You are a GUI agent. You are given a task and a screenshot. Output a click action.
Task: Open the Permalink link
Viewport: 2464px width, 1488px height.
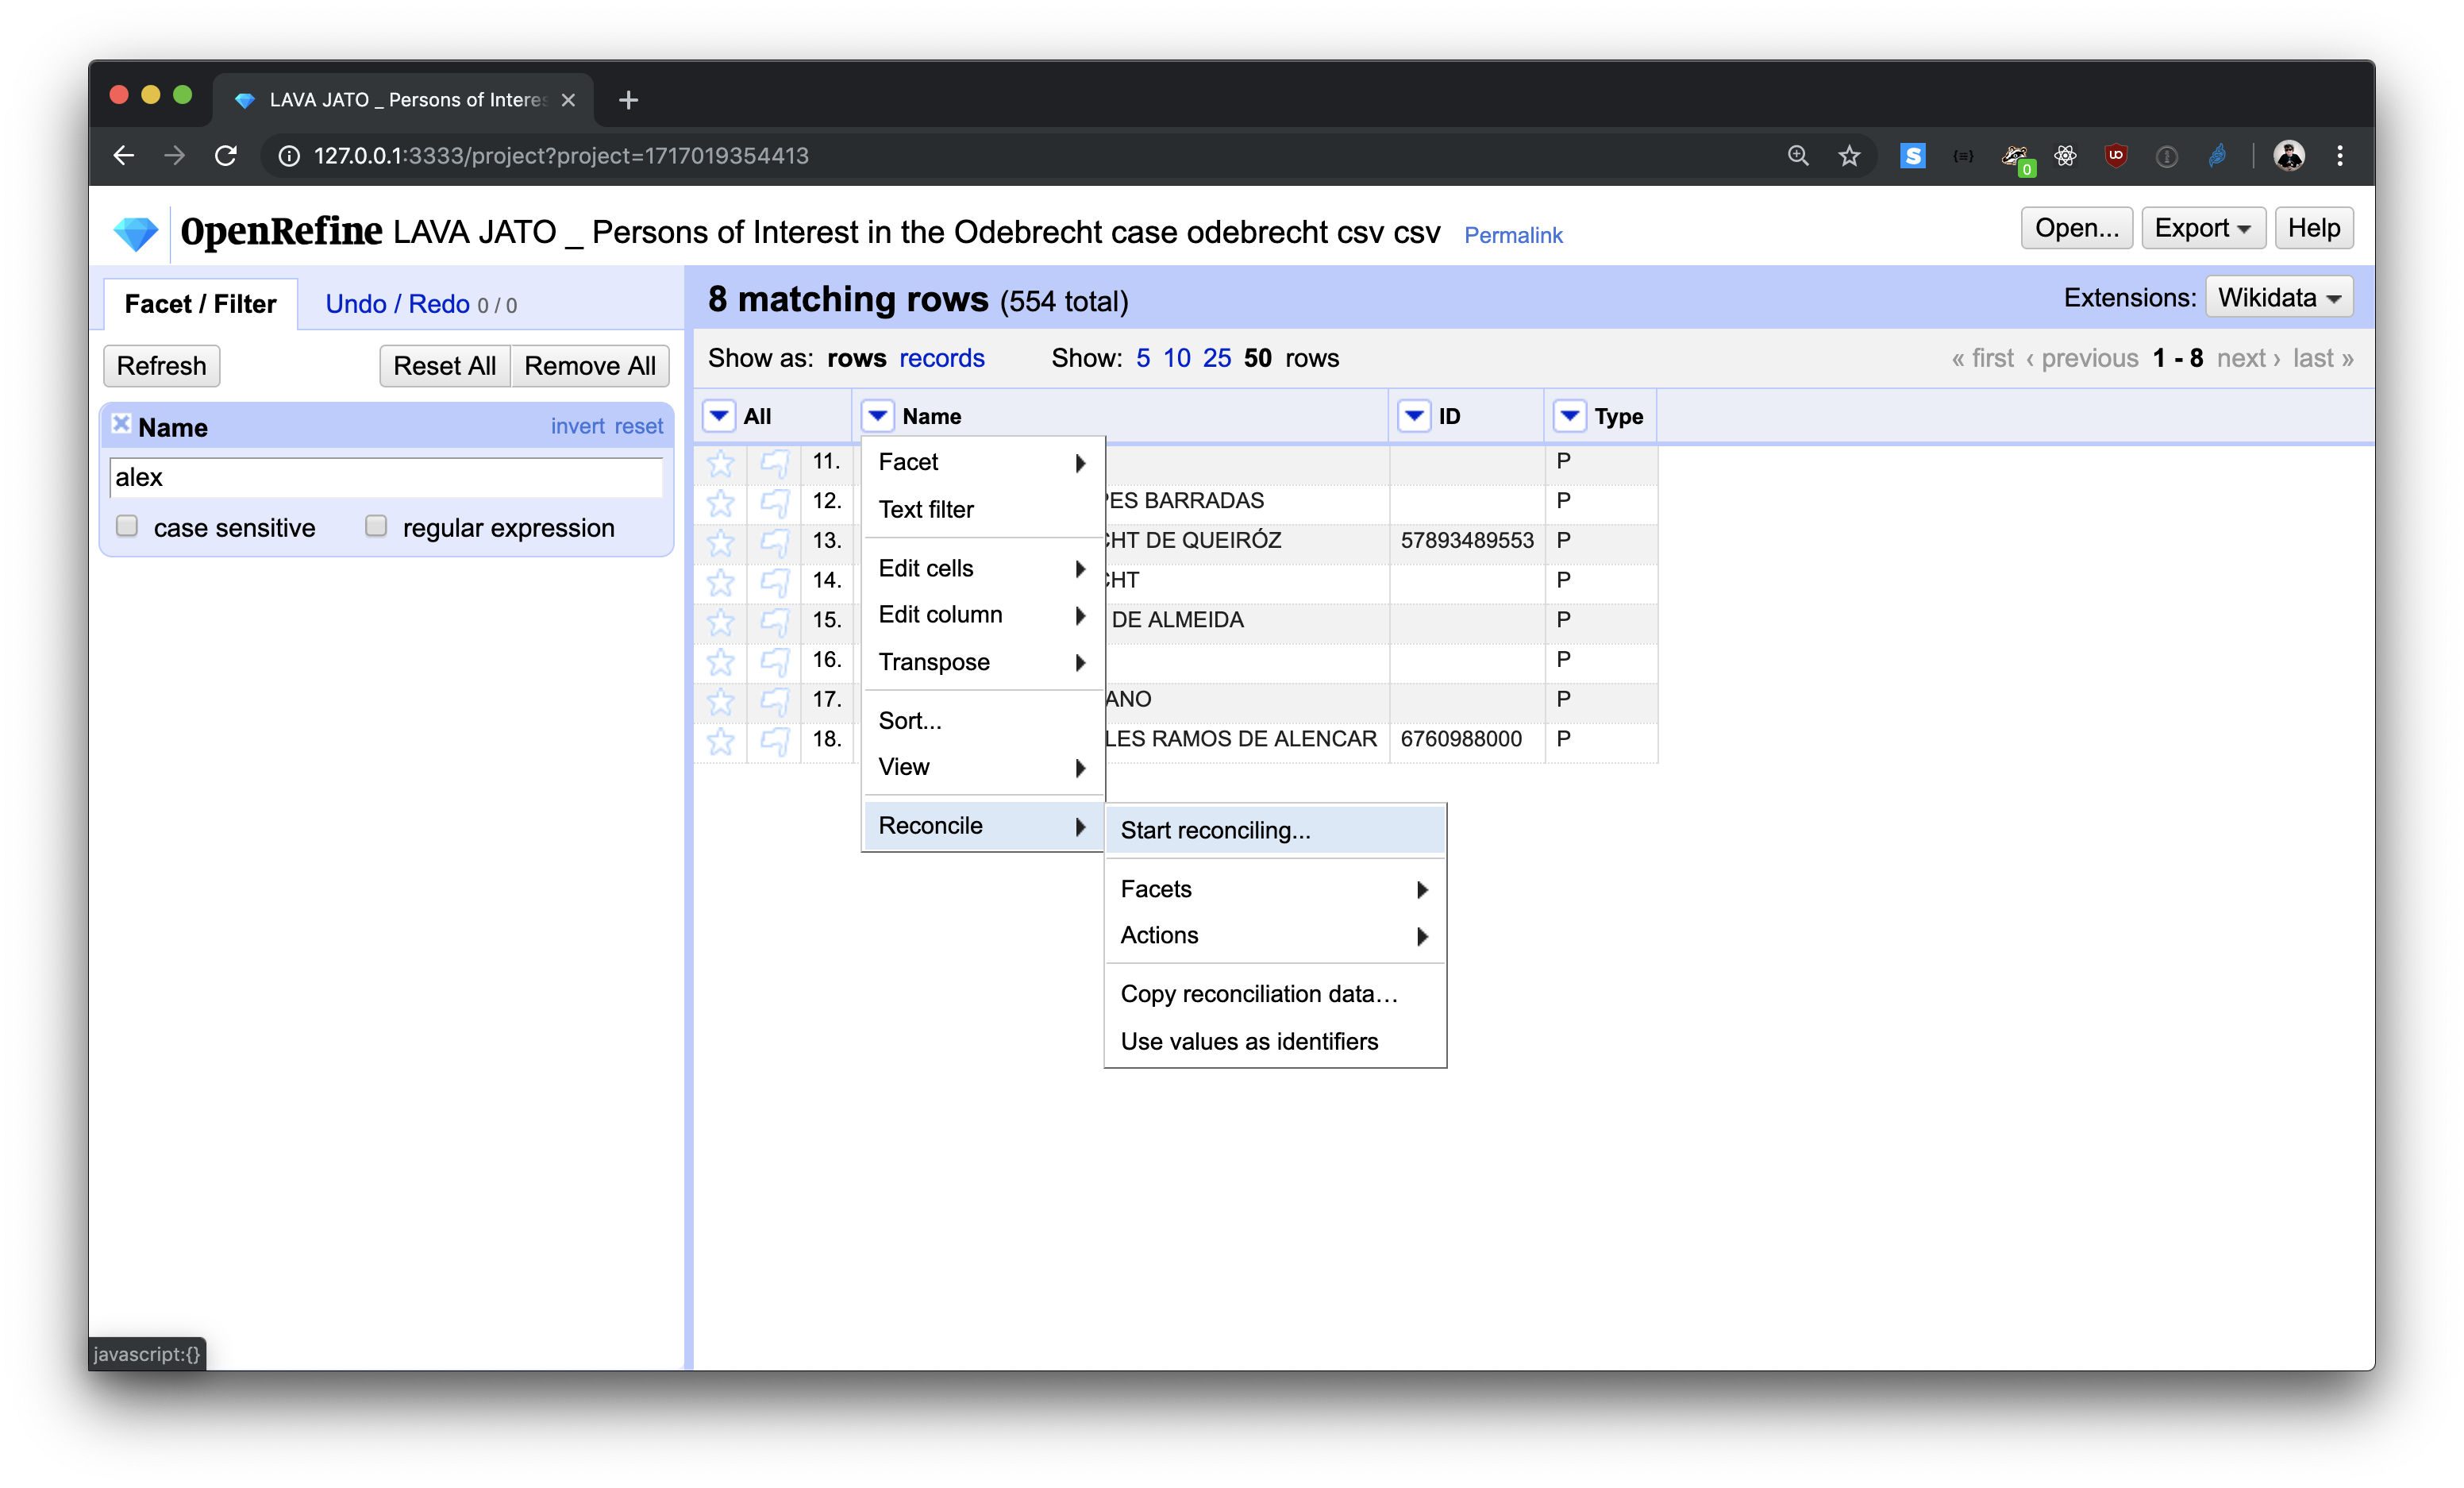pos(1512,235)
